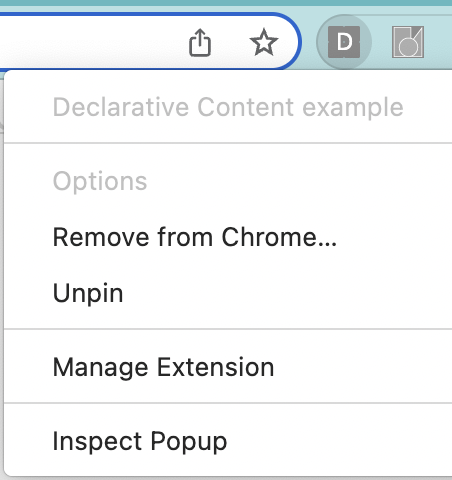Star the current tab as a bookmark

264,42
